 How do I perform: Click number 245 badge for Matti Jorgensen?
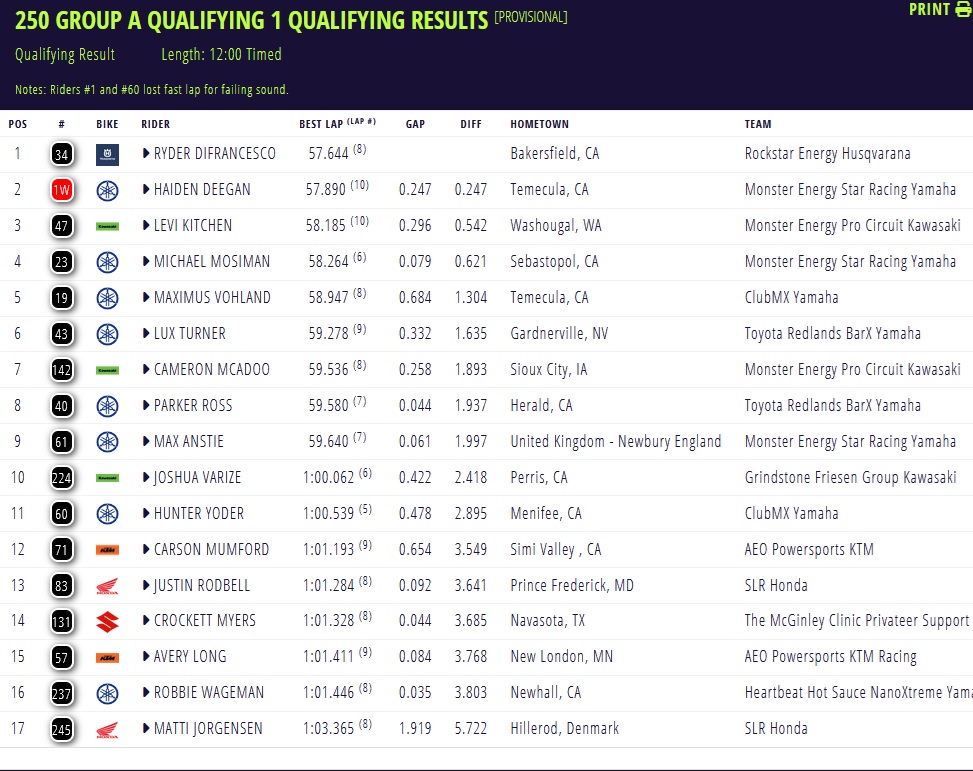62,729
